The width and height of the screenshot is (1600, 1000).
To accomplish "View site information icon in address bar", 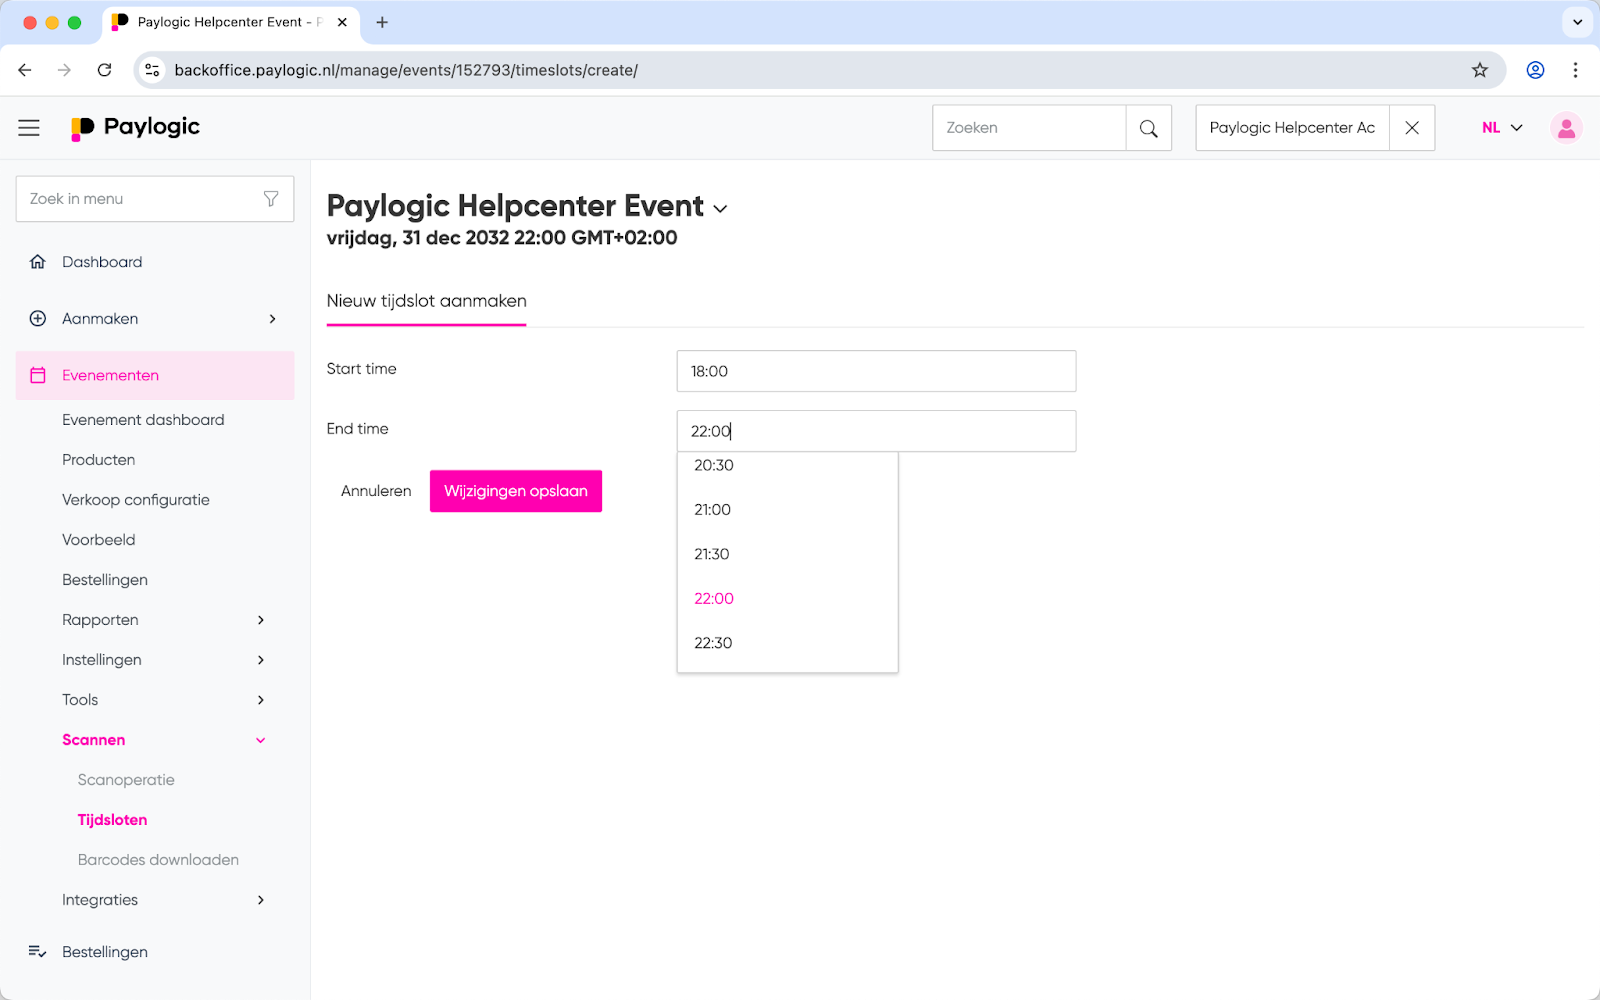I will [152, 70].
